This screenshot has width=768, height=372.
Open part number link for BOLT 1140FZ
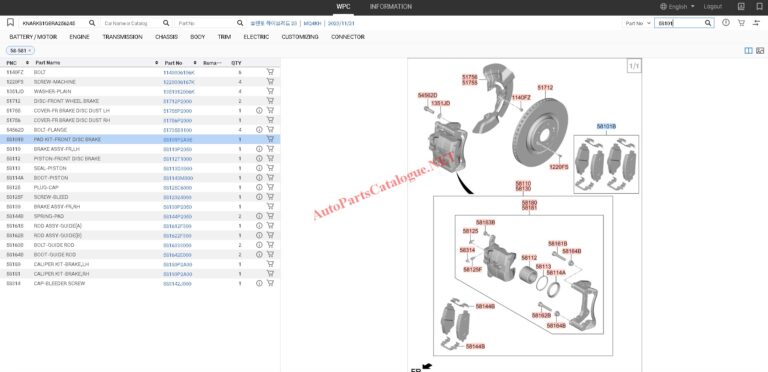point(179,72)
